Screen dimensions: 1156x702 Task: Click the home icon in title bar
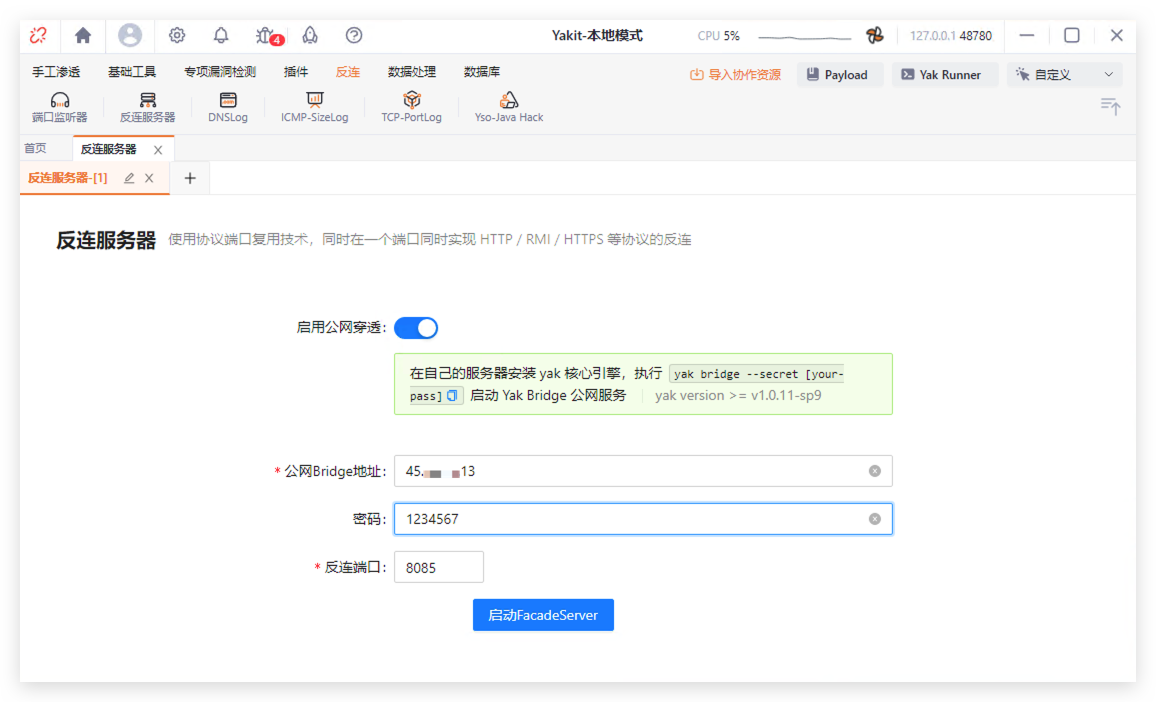(83, 35)
